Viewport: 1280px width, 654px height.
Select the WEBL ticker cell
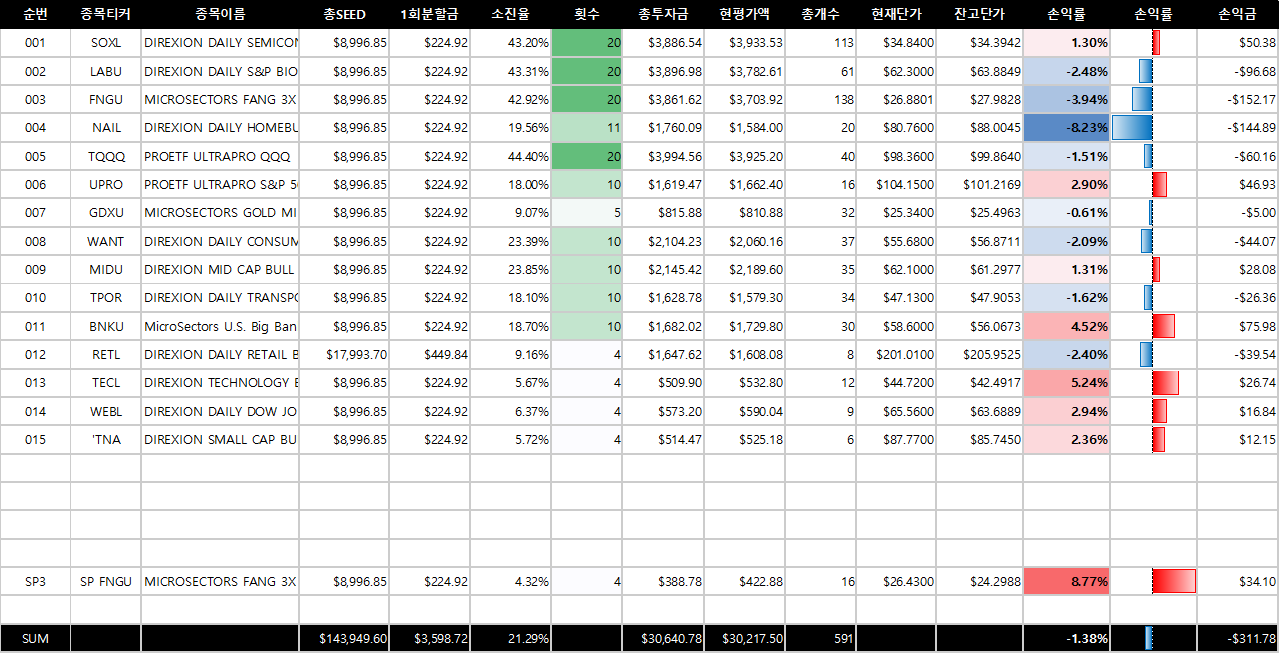coord(105,411)
